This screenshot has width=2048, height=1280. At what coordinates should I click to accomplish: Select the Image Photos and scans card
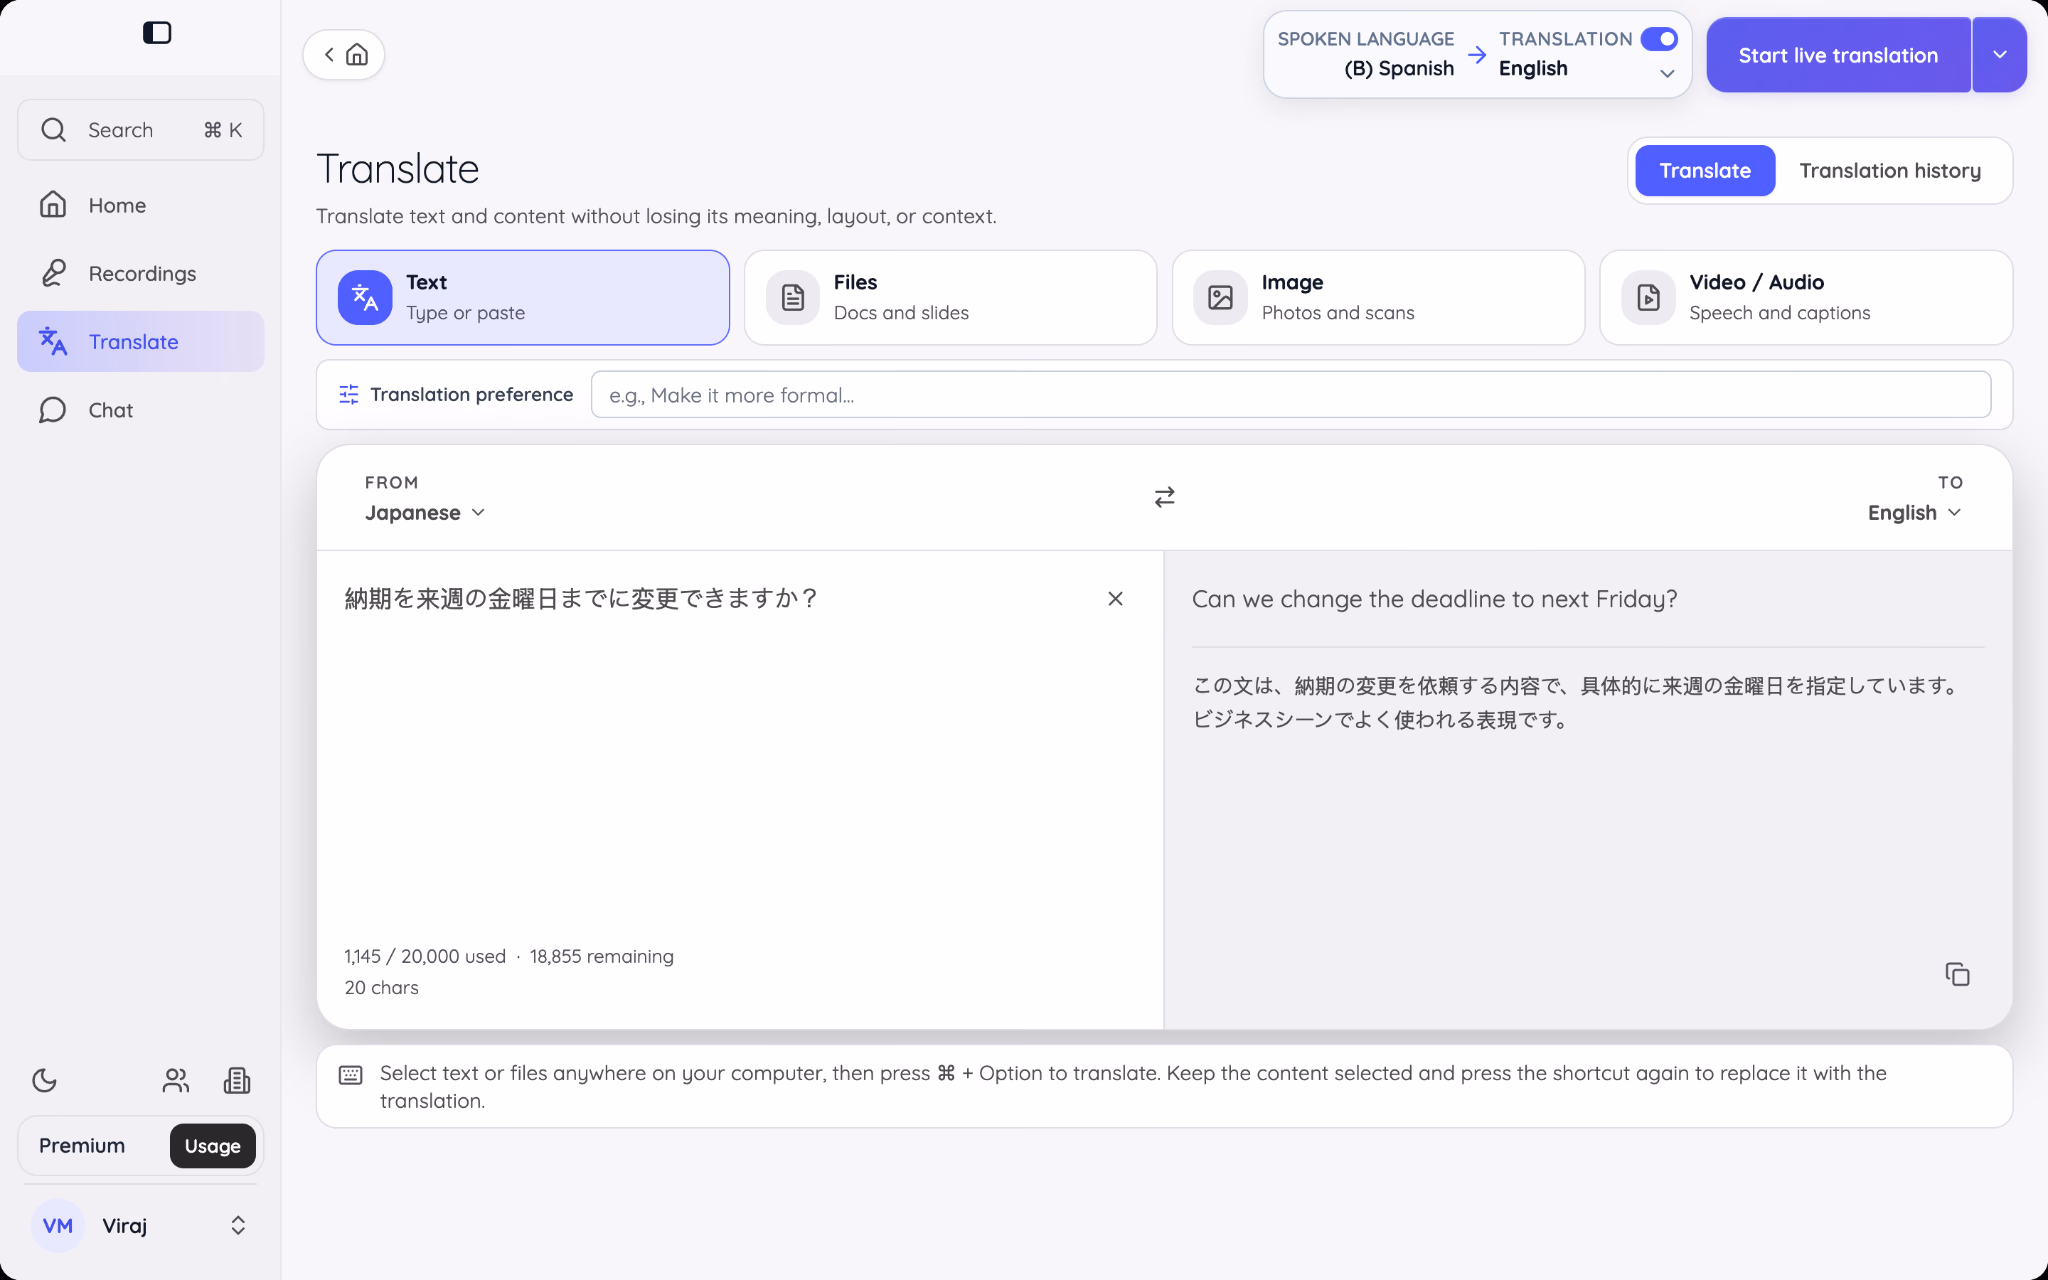coord(1378,297)
